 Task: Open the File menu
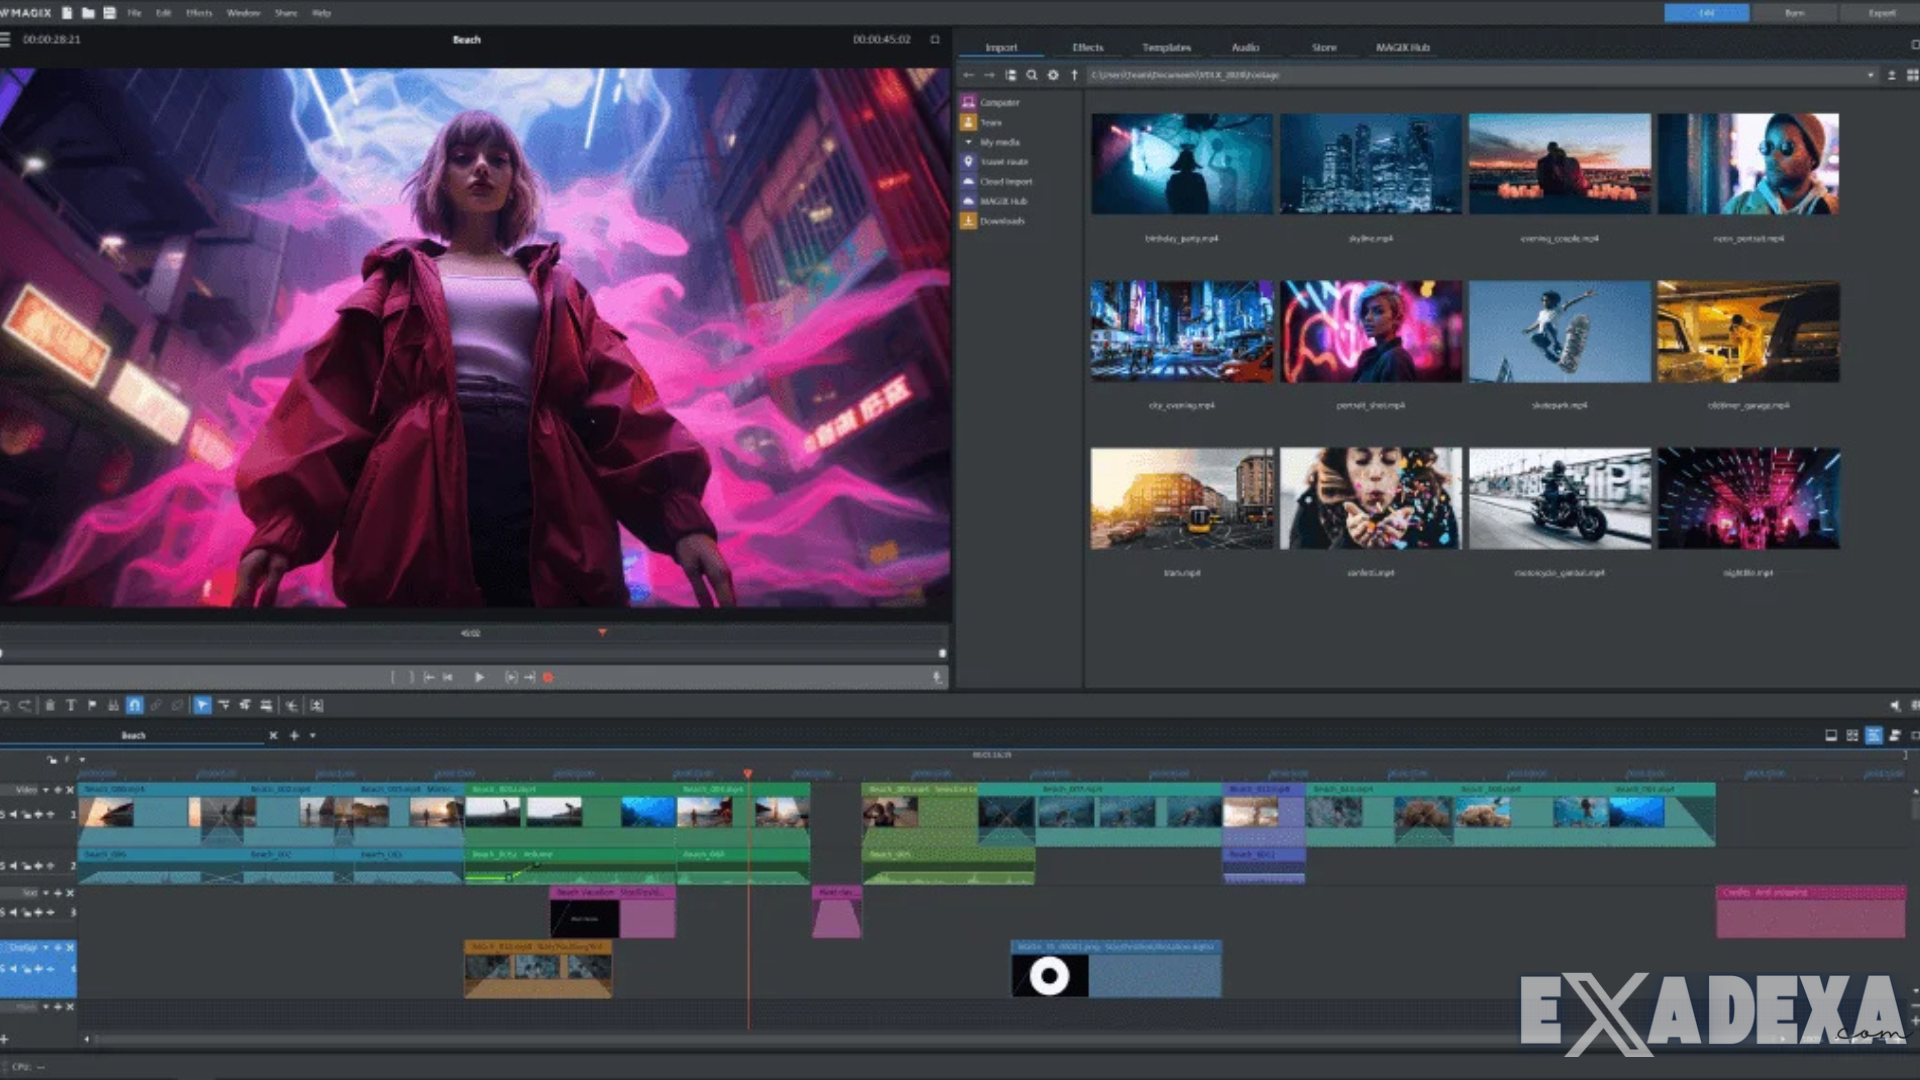[133, 13]
